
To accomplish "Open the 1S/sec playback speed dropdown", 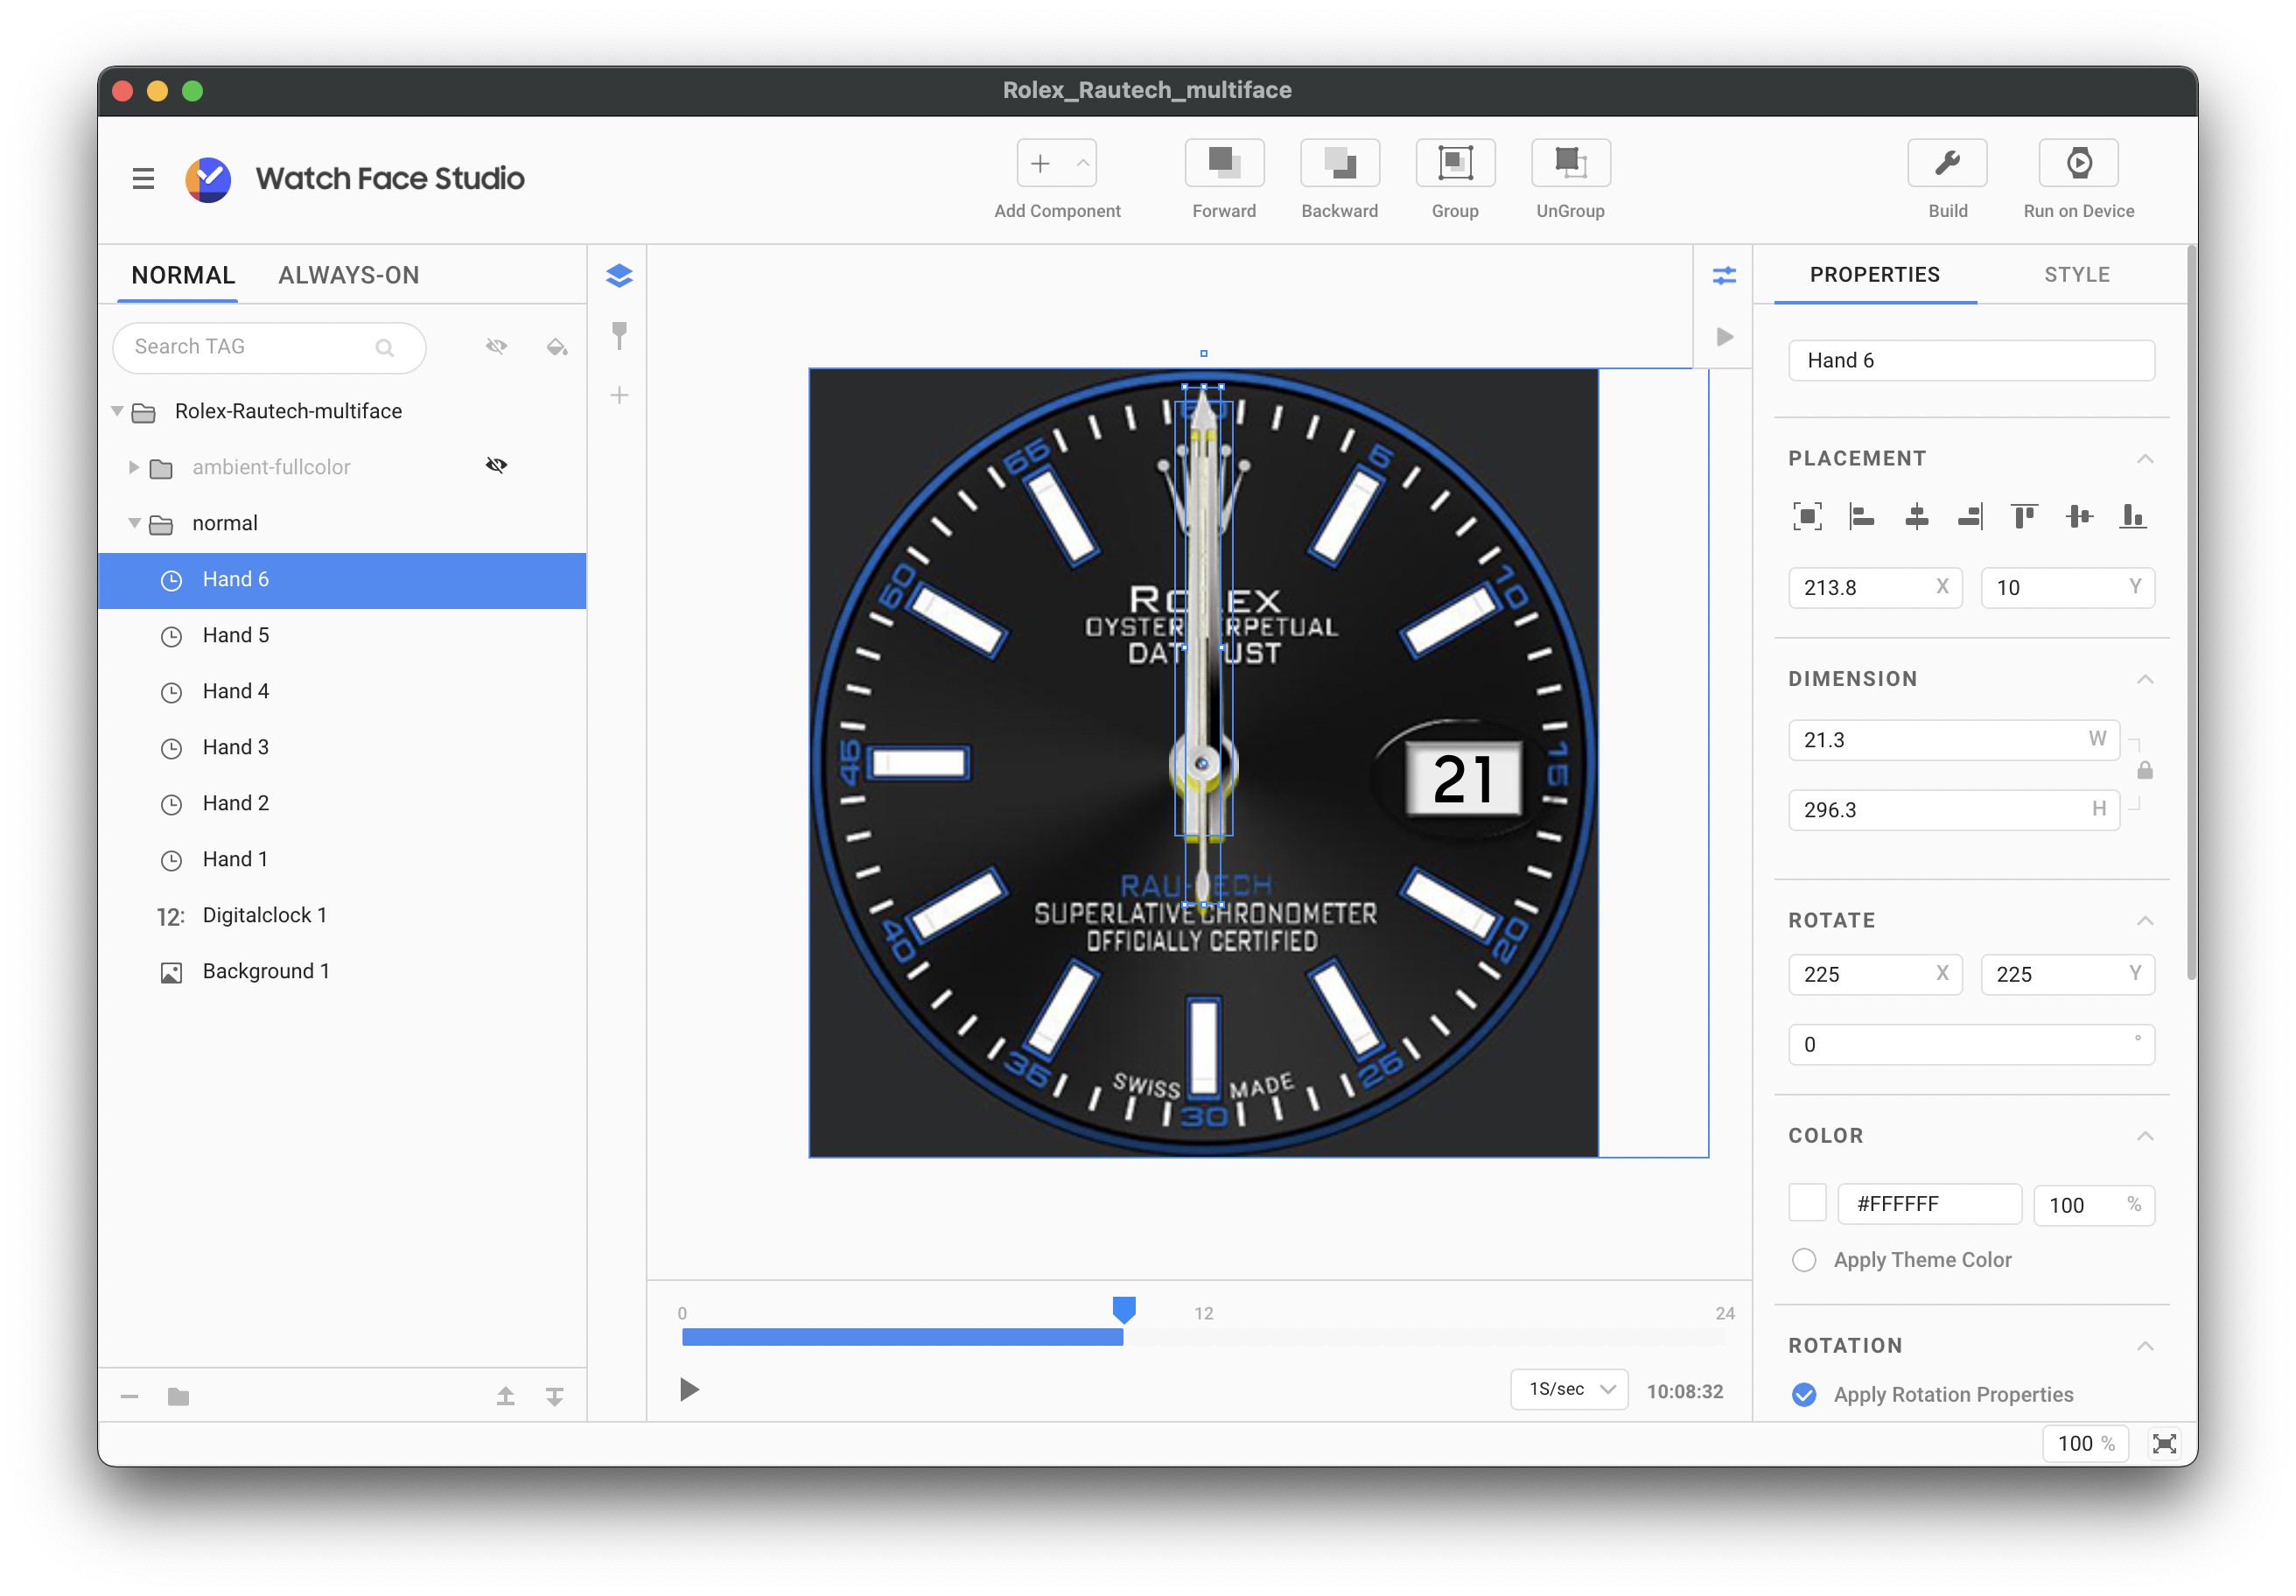I will [1569, 1389].
